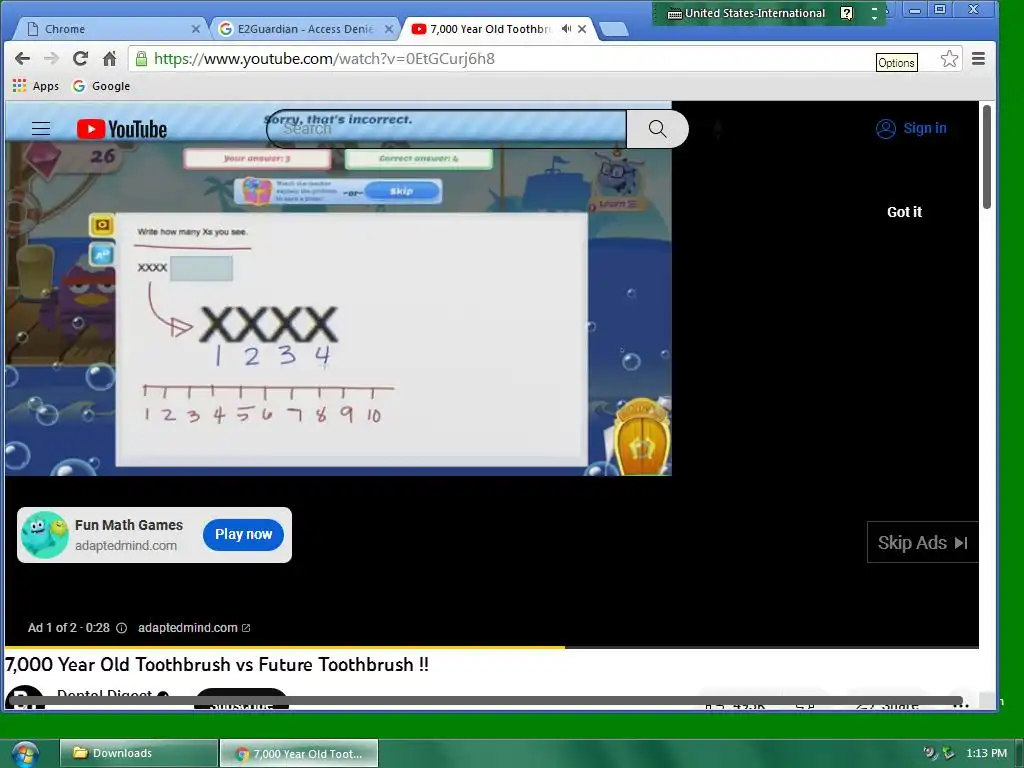Image resolution: width=1024 pixels, height=768 pixels.
Task: Open YouTube guide hamburger menu
Action: click(x=41, y=129)
